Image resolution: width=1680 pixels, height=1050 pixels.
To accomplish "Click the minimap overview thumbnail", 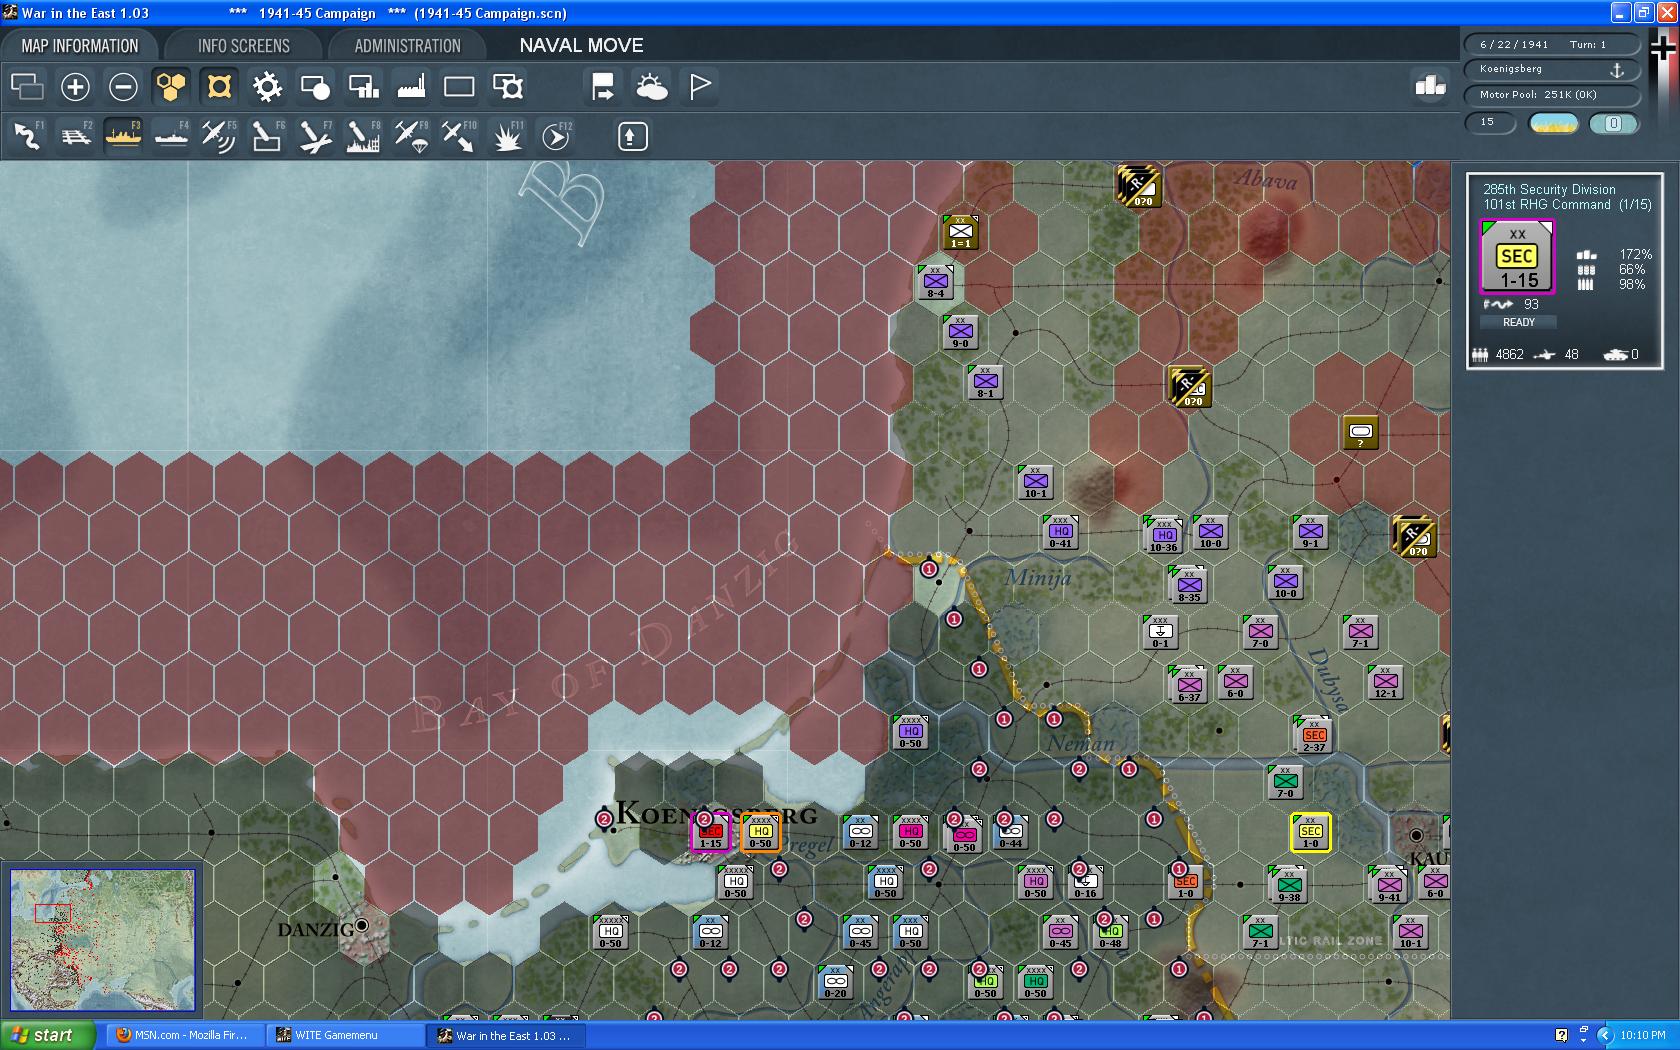I will (x=102, y=939).
